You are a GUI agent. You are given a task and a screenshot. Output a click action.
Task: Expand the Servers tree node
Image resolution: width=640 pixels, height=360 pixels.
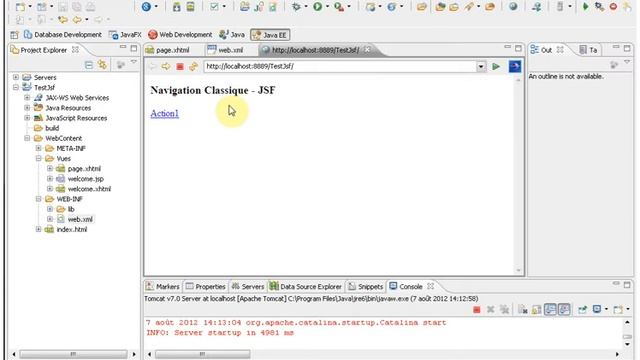[x=16, y=77]
